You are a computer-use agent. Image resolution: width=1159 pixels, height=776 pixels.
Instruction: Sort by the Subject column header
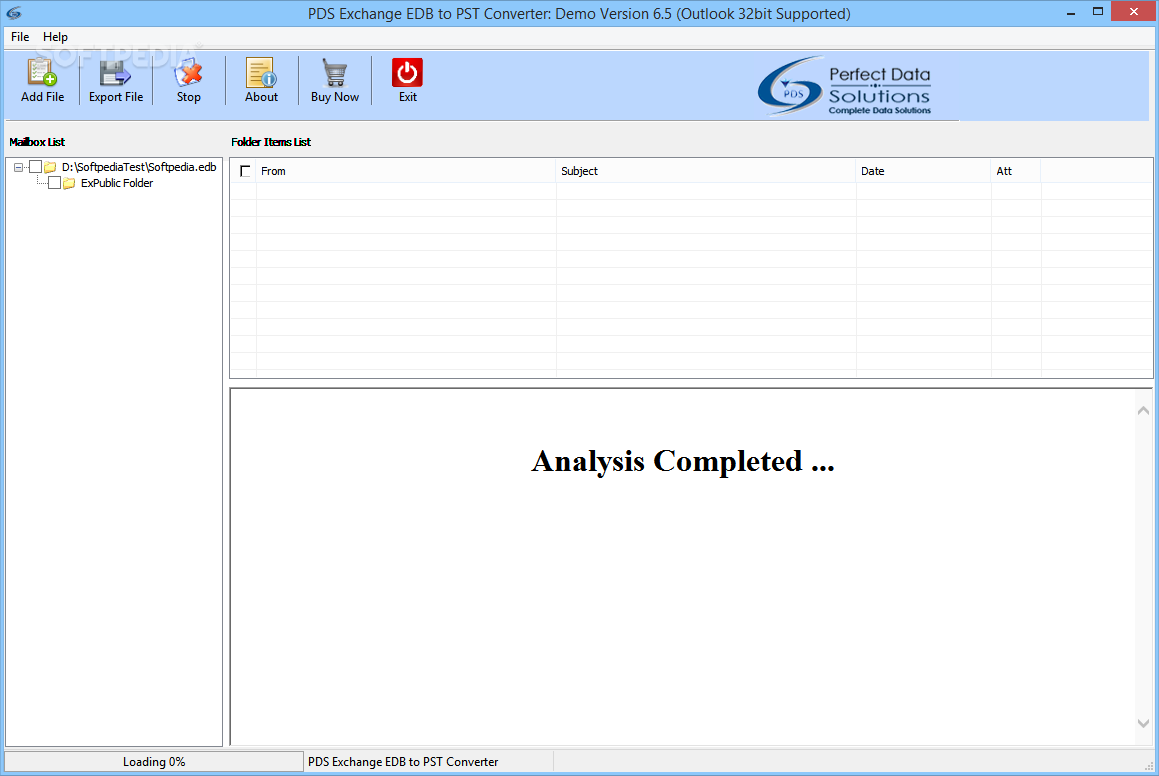(x=706, y=171)
